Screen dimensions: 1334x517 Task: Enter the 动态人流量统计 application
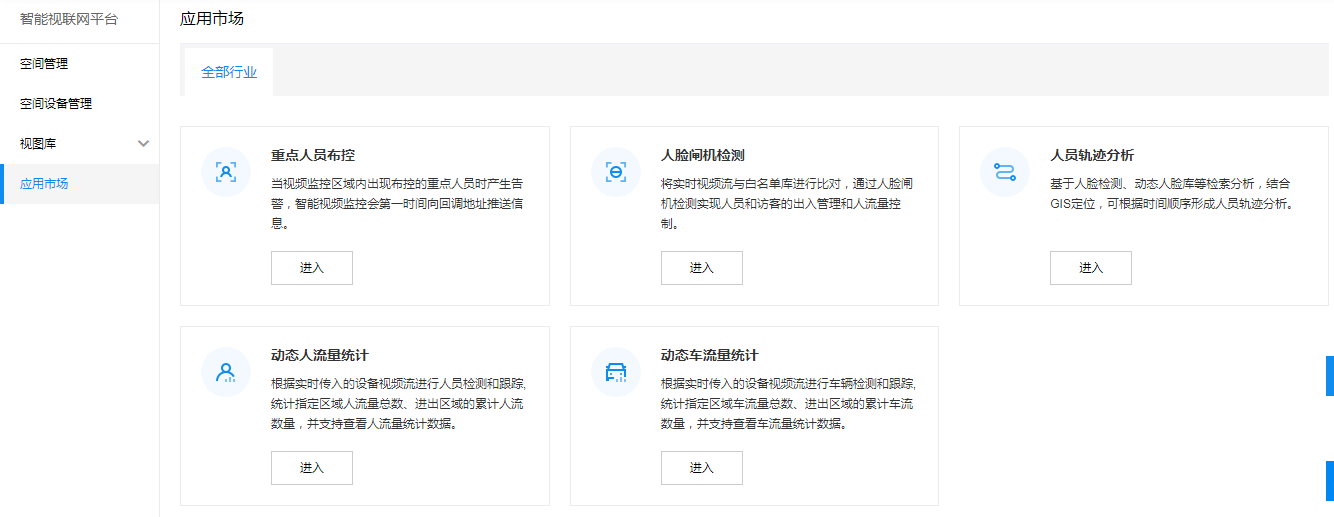tap(312, 468)
